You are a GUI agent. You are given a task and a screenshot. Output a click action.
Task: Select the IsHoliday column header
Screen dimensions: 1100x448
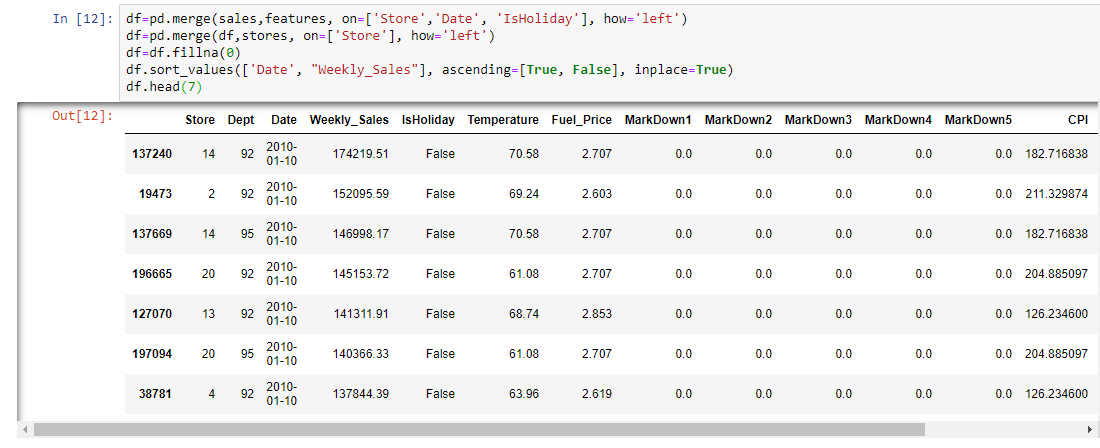428,121
